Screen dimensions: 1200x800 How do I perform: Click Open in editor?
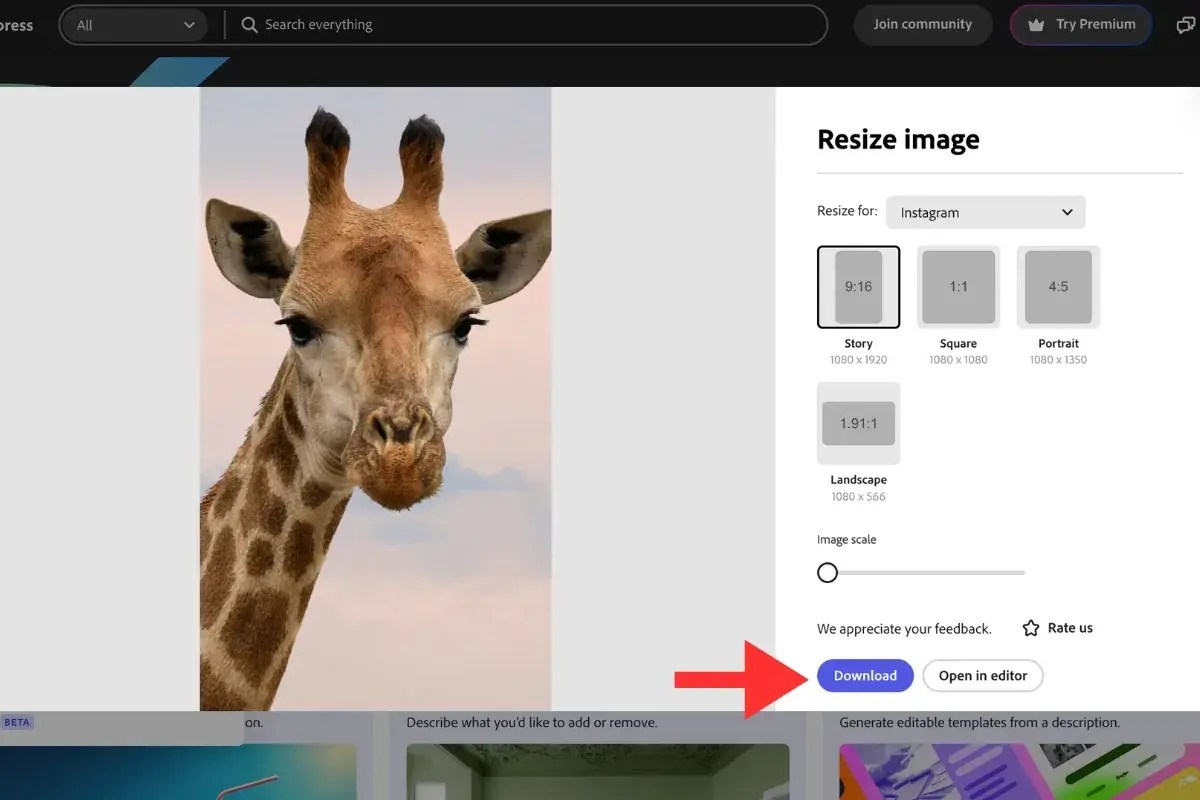pyautogui.click(x=983, y=675)
